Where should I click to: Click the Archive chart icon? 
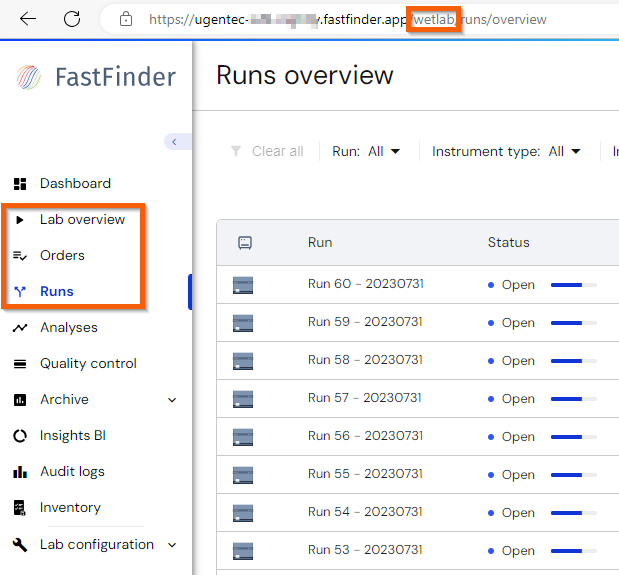point(20,400)
